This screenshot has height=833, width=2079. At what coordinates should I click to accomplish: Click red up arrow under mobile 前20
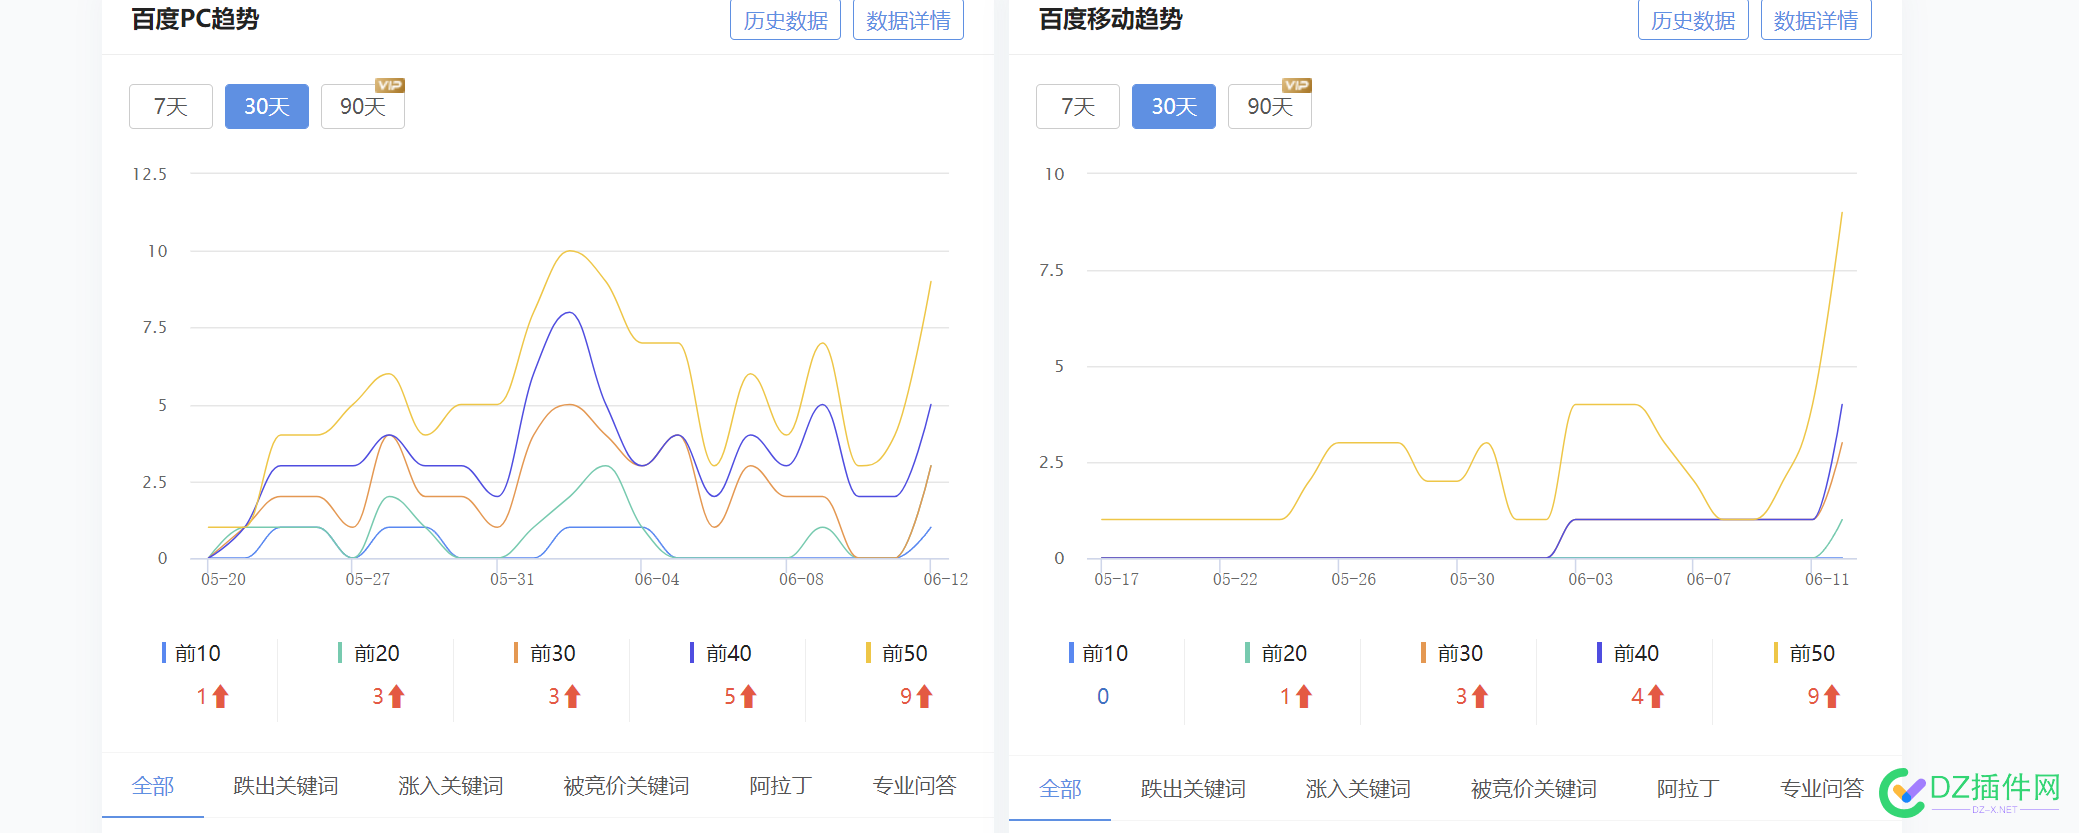point(1304,696)
